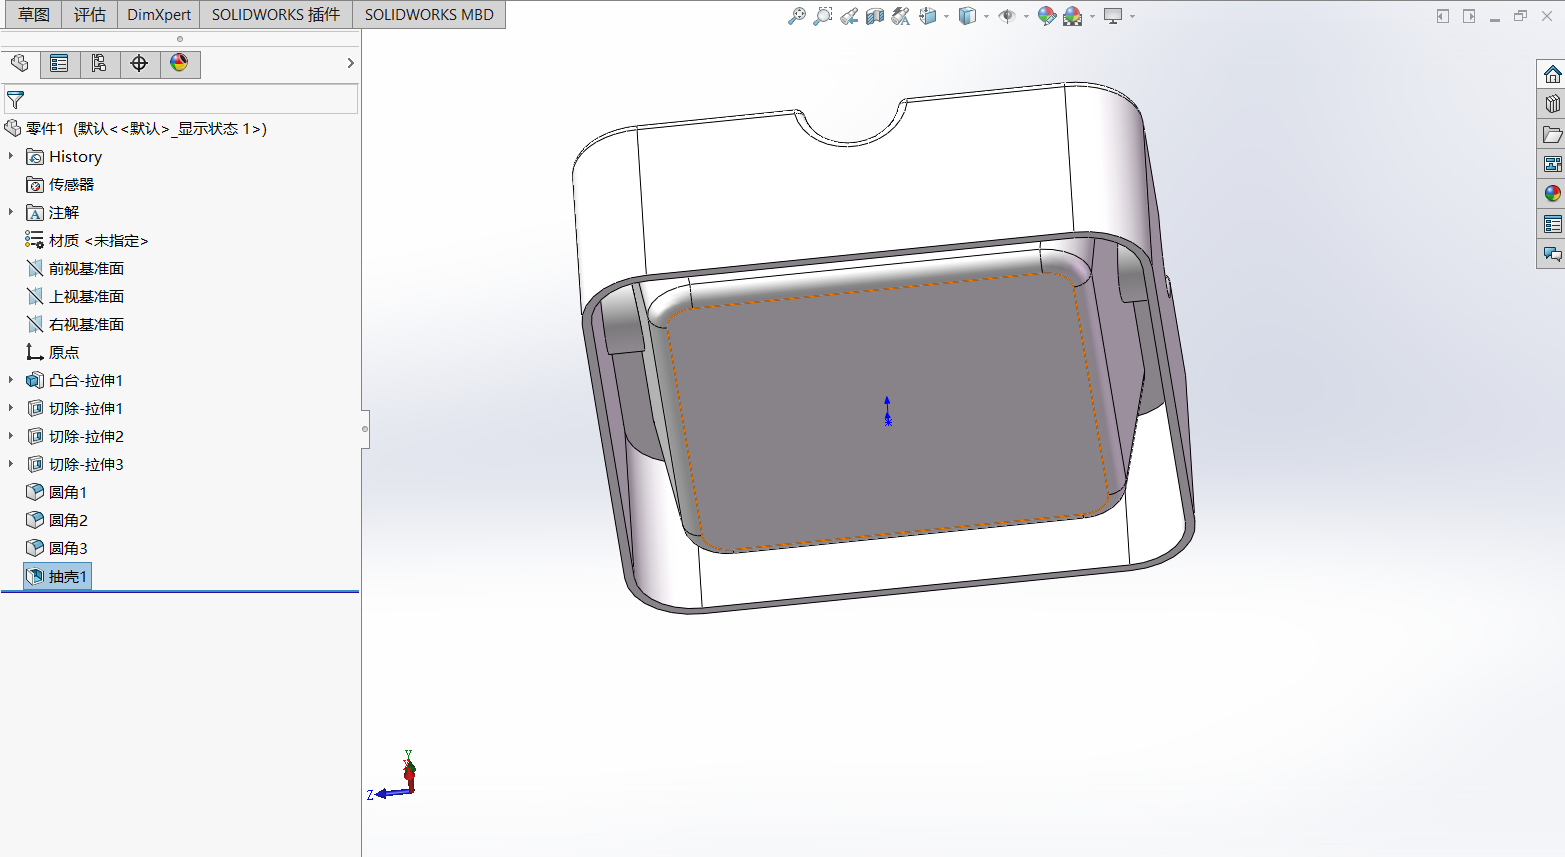This screenshot has width=1565, height=857.
Task: Toggle the left panel display button
Action: click(1442, 16)
